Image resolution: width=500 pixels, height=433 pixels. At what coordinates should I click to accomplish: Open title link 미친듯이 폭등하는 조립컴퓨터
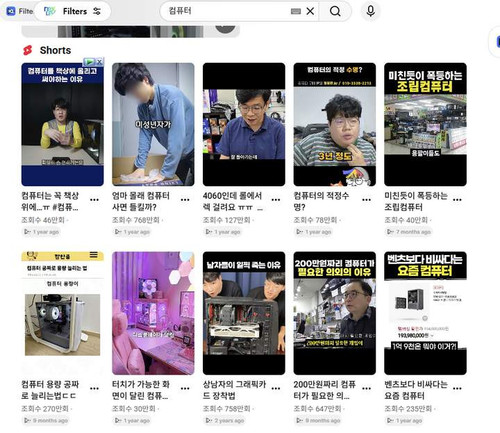coord(416,201)
